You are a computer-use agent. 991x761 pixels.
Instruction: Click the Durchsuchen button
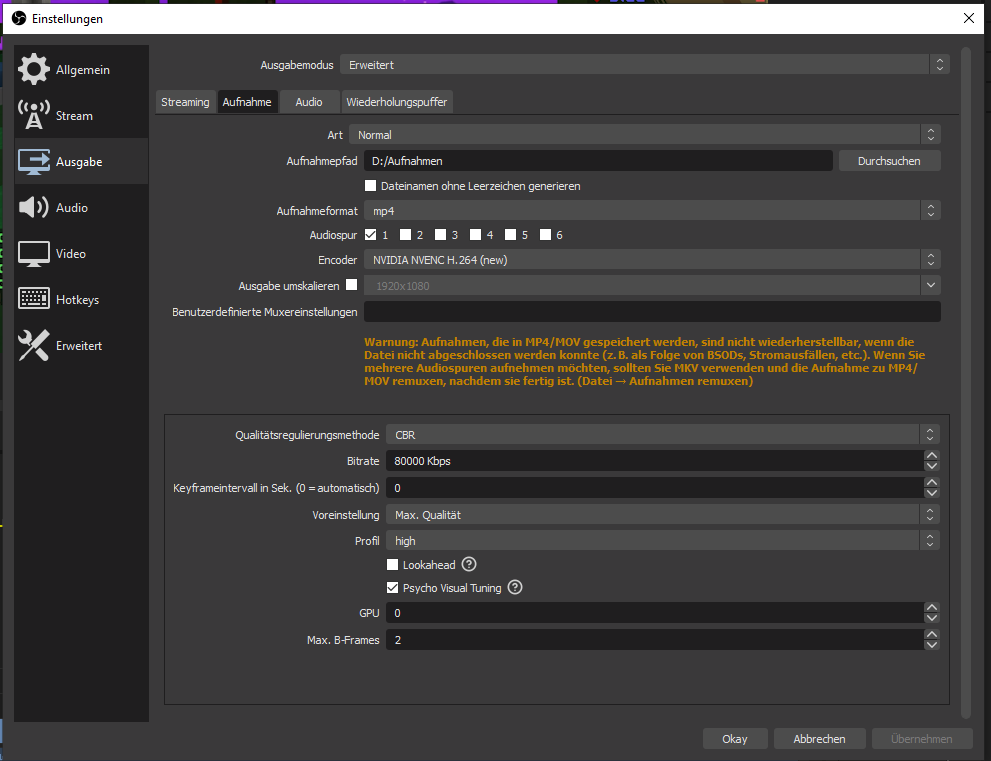pos(889,161)
